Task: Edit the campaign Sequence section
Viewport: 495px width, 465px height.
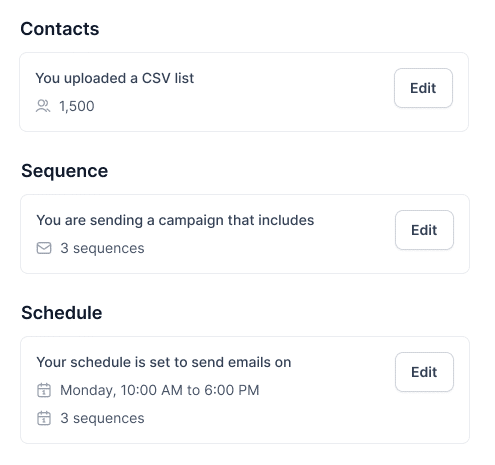Action: (424, 230)
